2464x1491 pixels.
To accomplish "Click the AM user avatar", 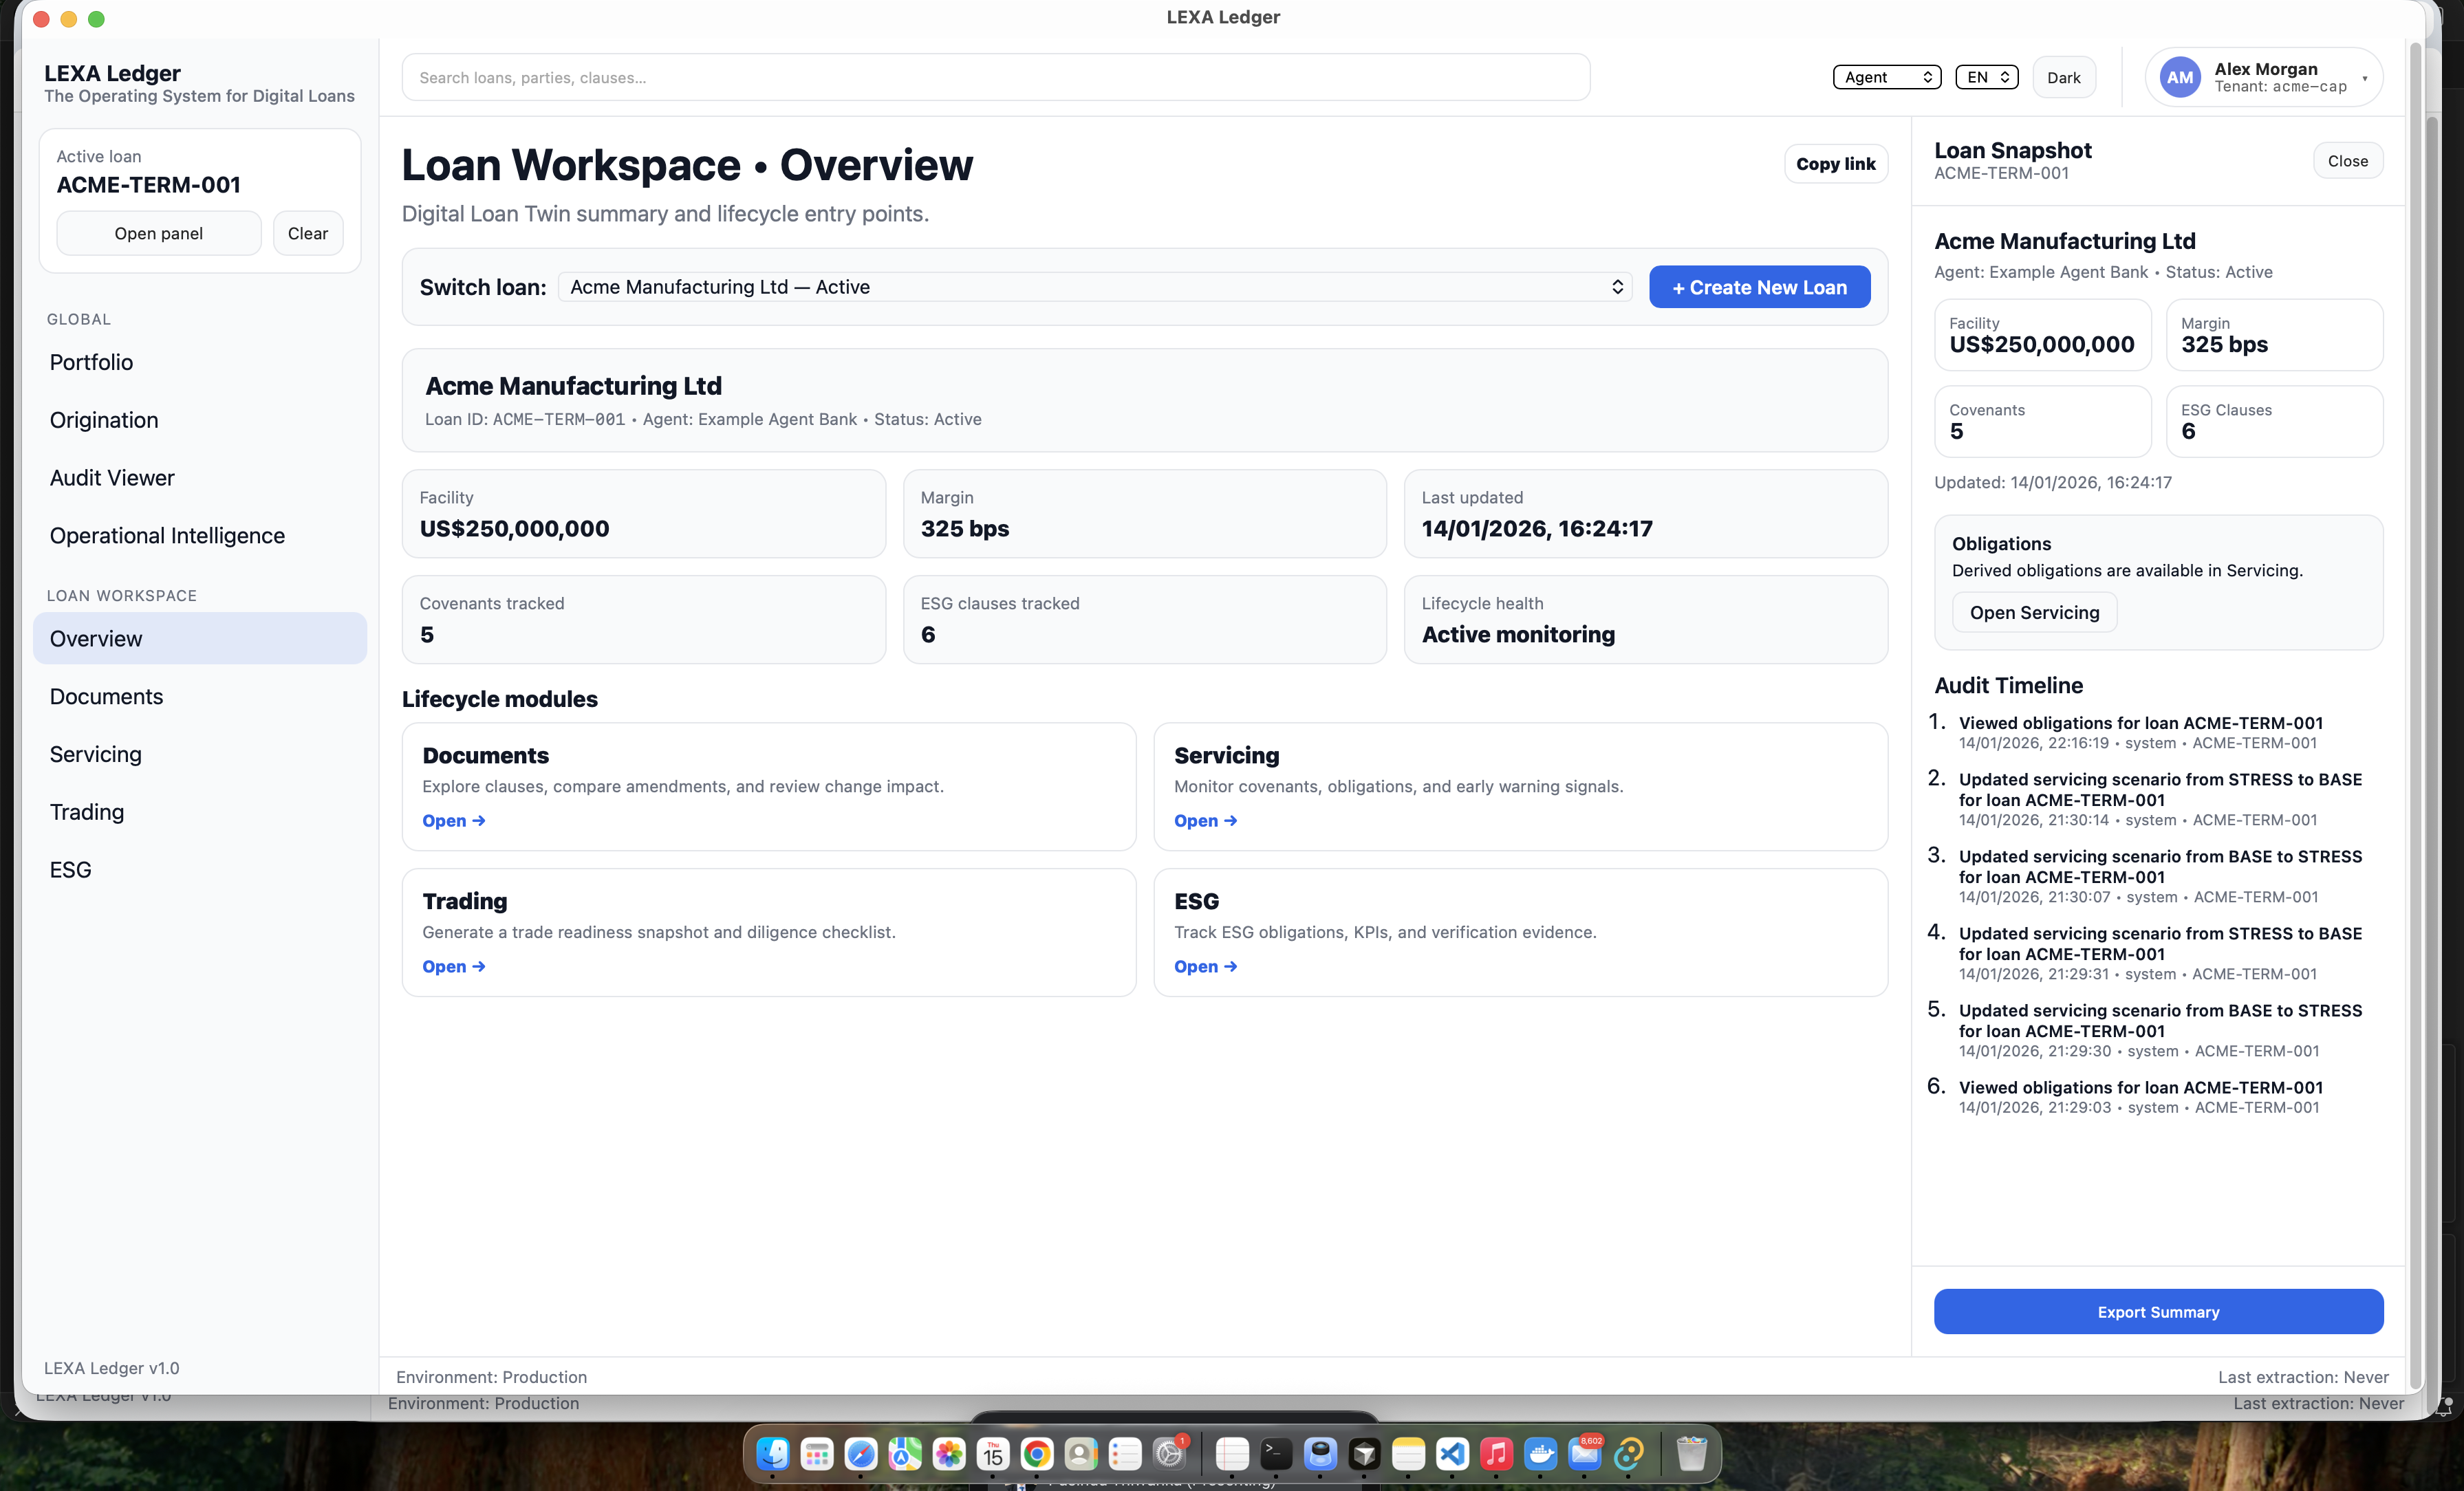I will click(x=2179, y=77).
